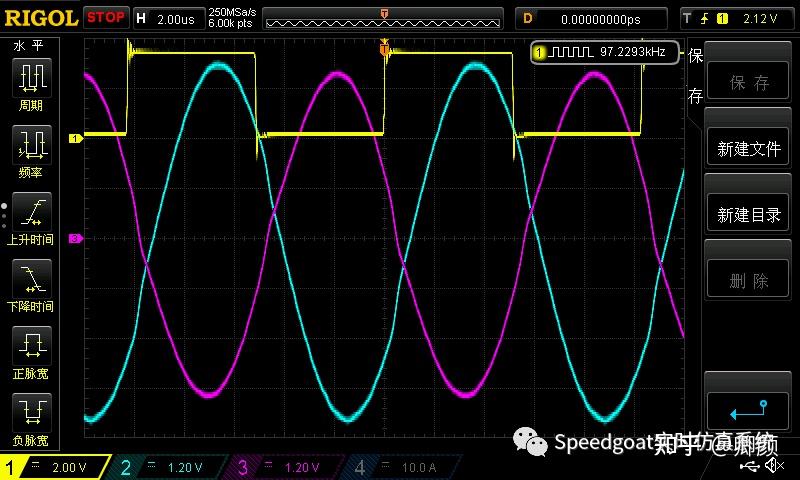Screen dimensions: 800x480
Task: Click the left-side menu page indicator dots
Action: [x=4, y=216]
